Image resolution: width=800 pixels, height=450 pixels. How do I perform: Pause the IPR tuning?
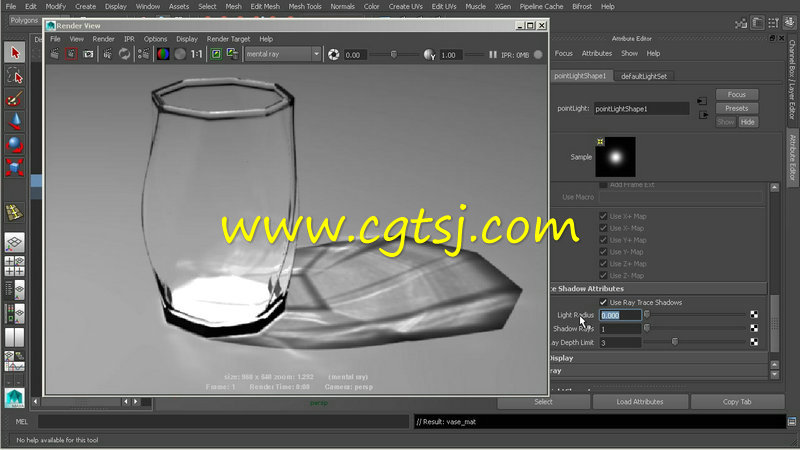[492, 55]
